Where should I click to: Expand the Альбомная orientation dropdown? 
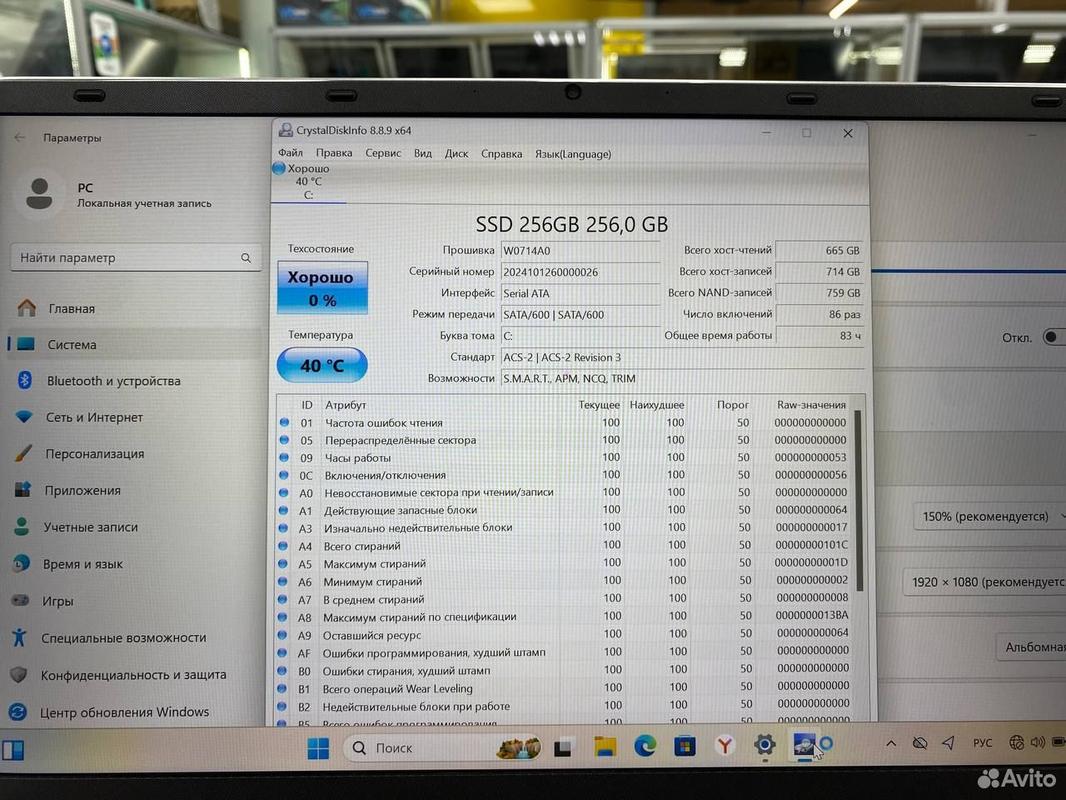point(1030,647)
